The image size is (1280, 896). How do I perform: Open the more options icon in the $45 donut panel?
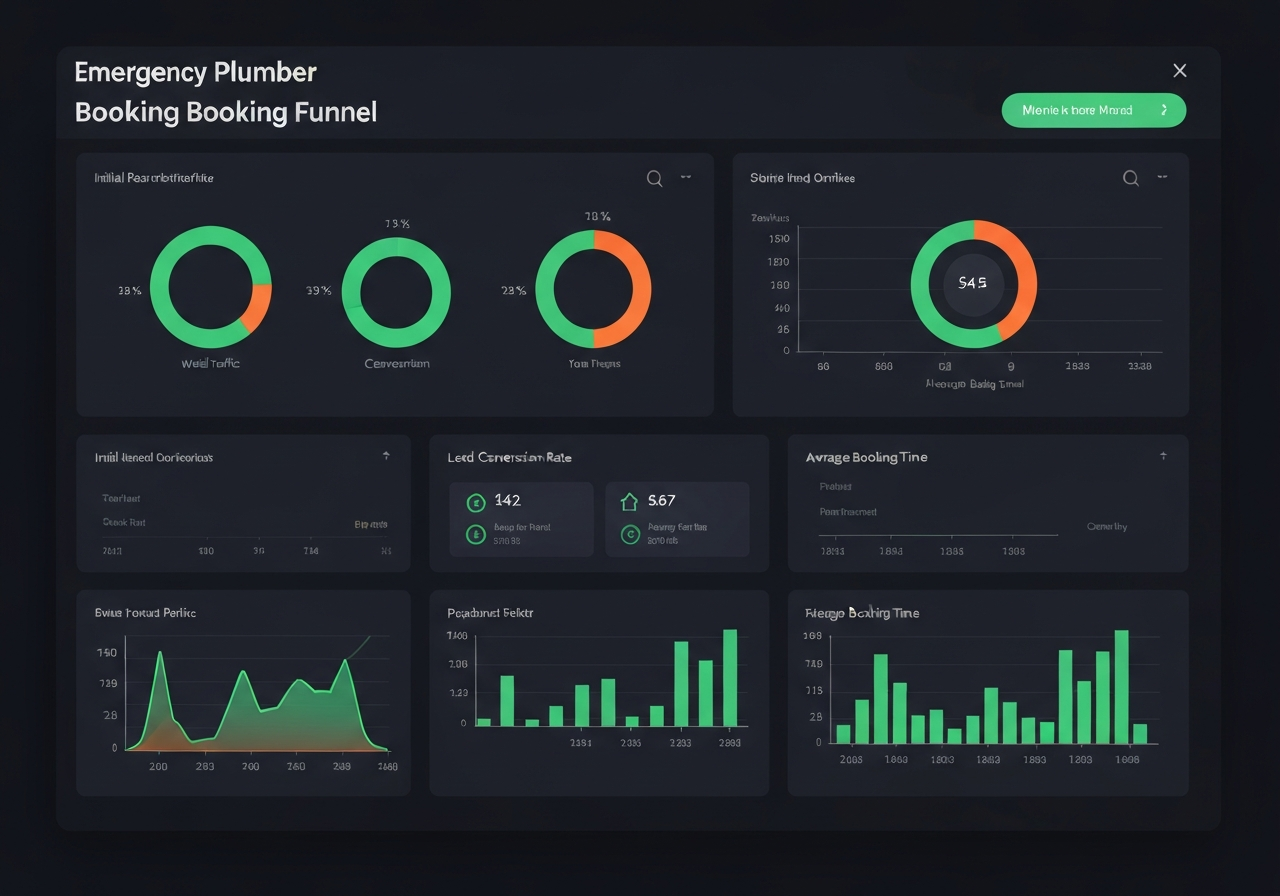click(x=1162, y=177)
